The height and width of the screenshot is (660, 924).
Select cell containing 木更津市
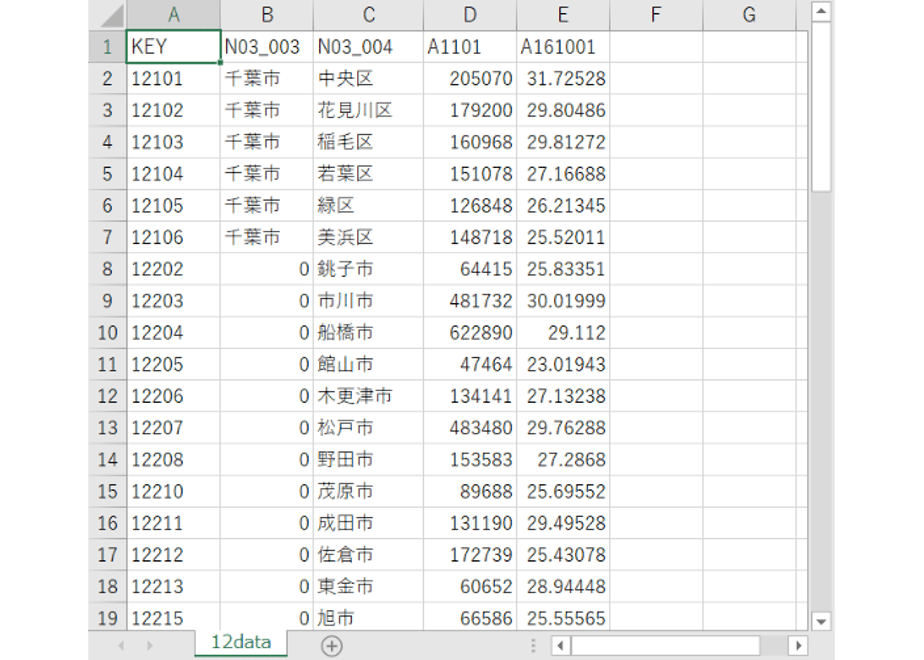(x=368, y=396)
